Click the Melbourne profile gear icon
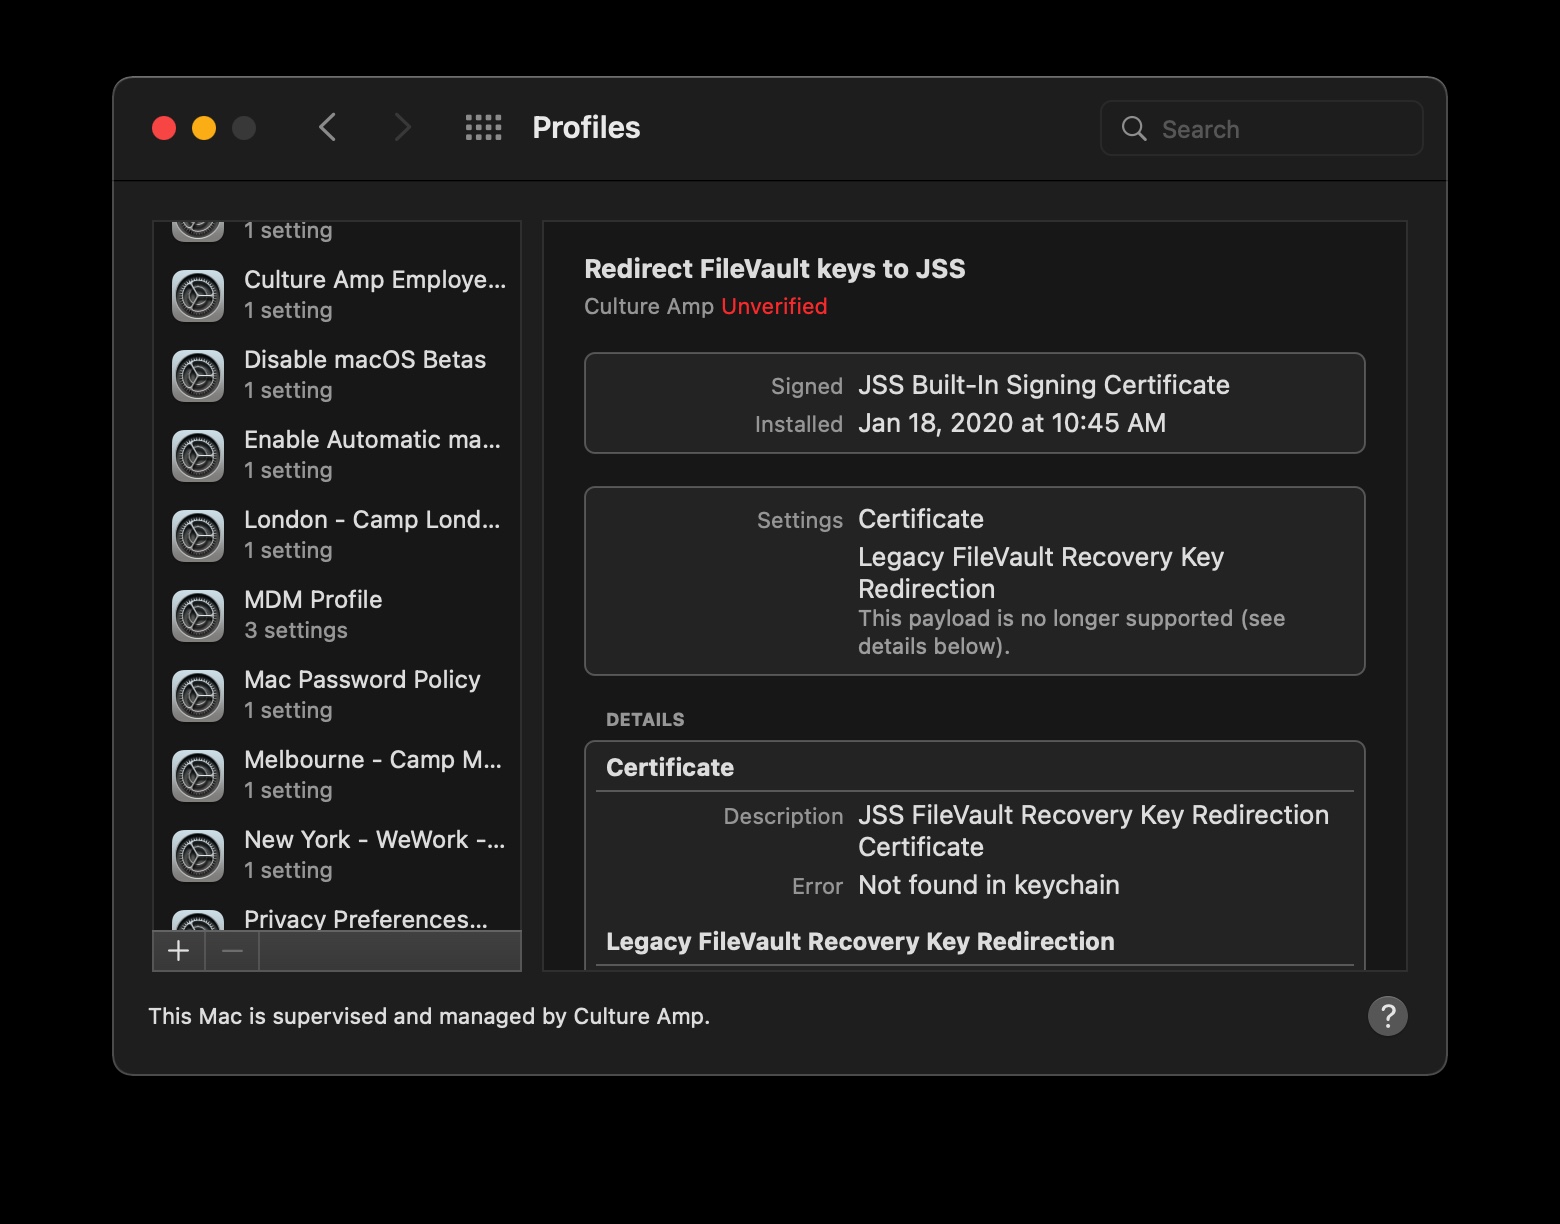 198,776
